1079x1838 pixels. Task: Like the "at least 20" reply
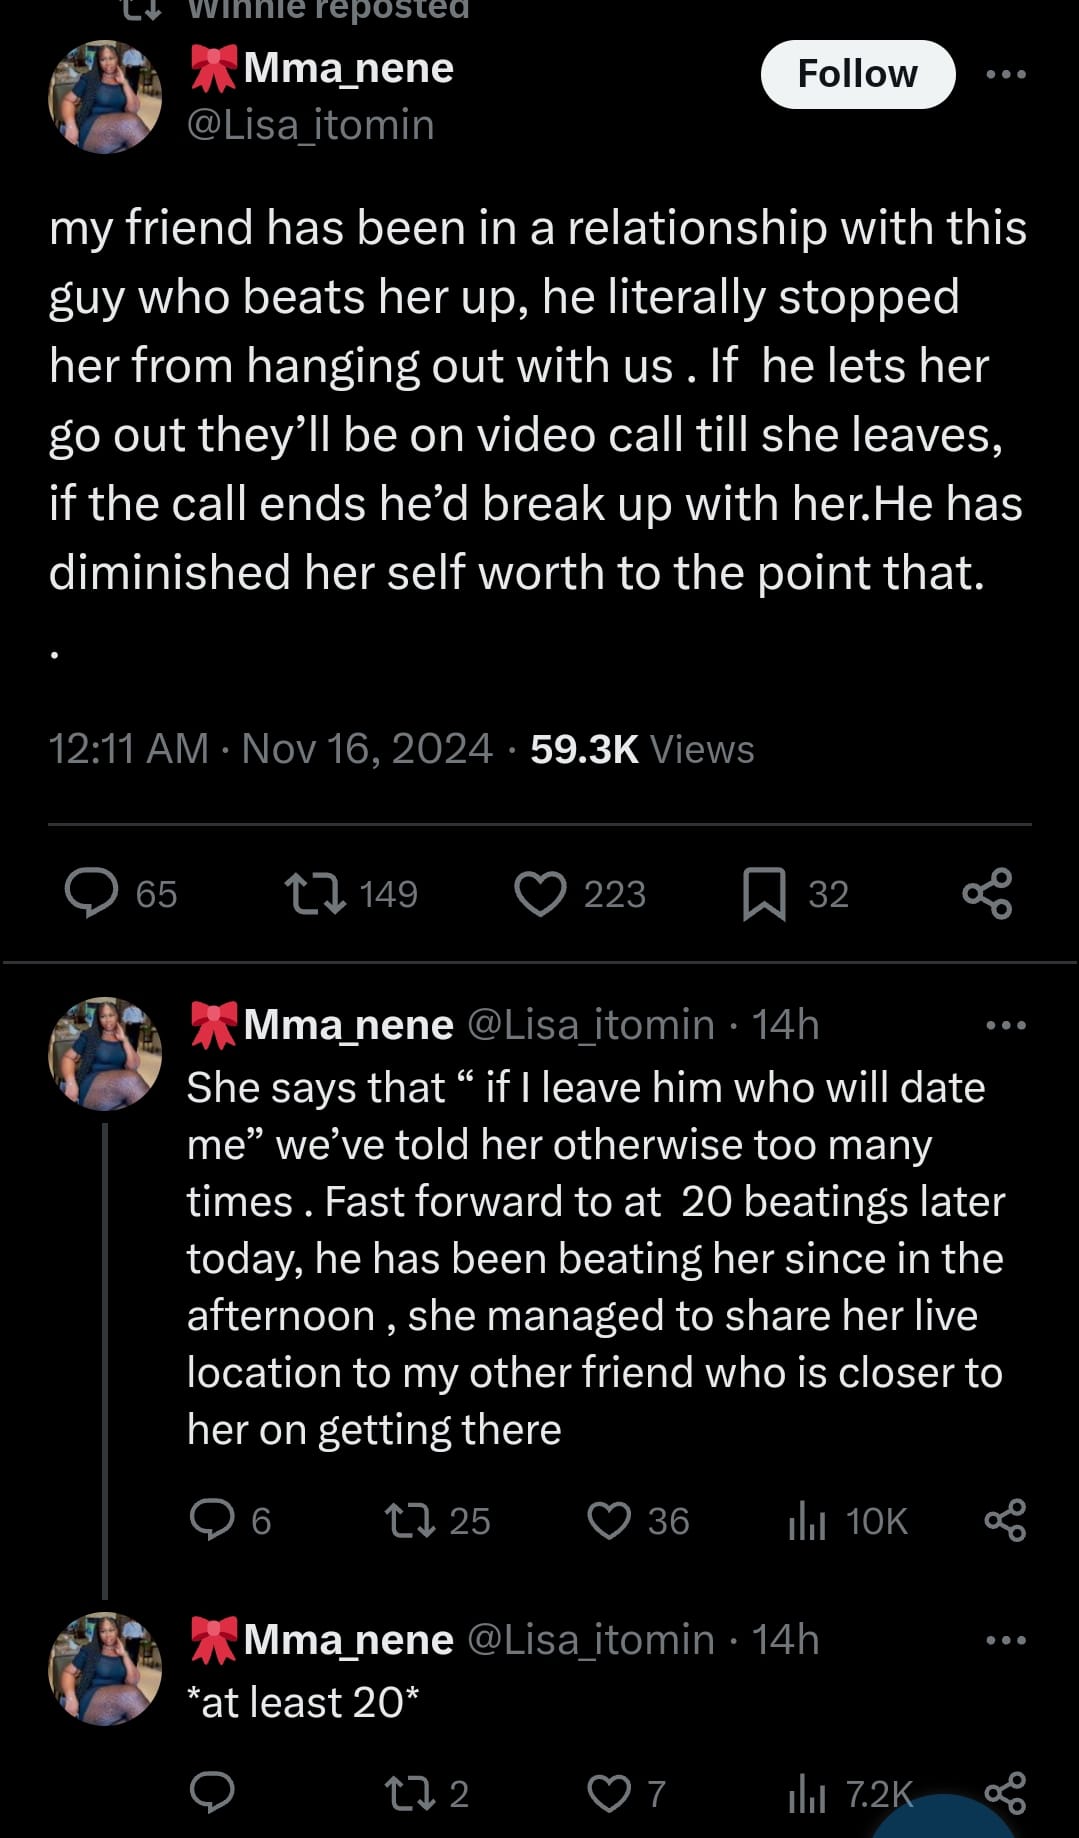[x=608, y=1793]
